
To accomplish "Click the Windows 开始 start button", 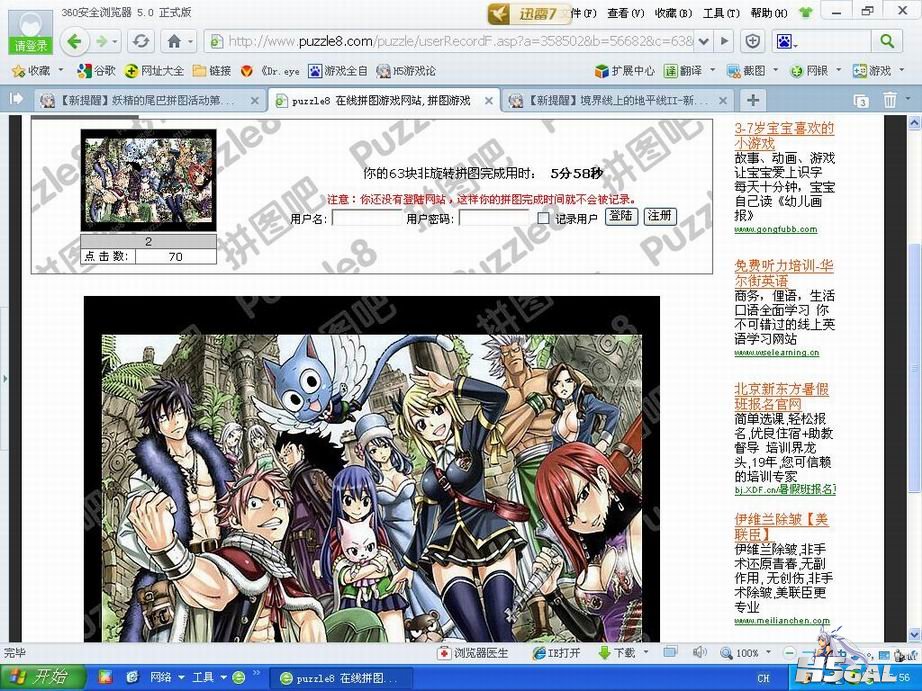I will (x=42, y=677).
